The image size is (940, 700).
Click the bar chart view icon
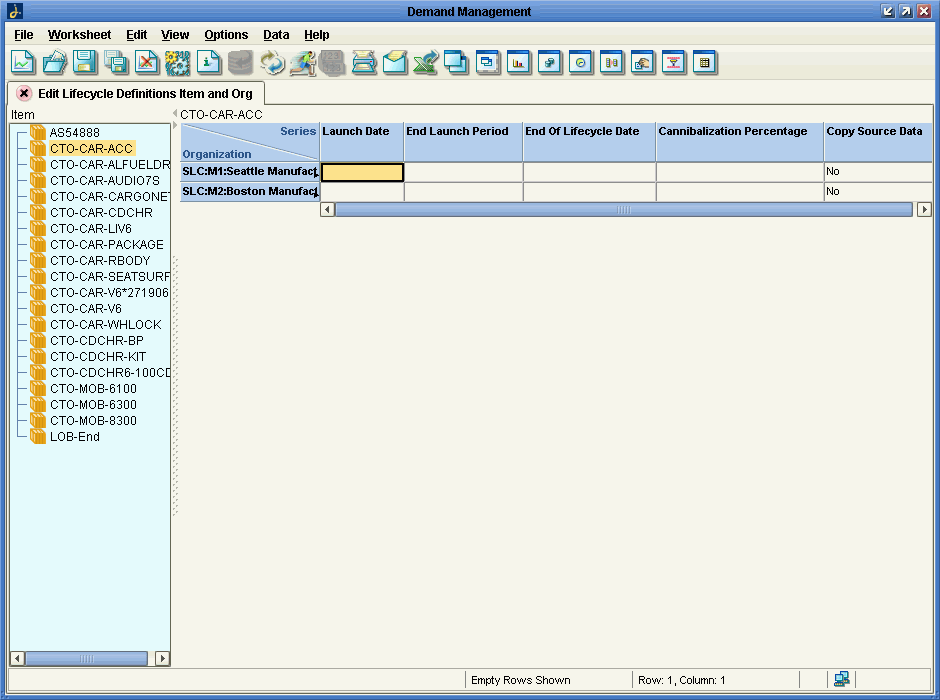pos(519,62)
